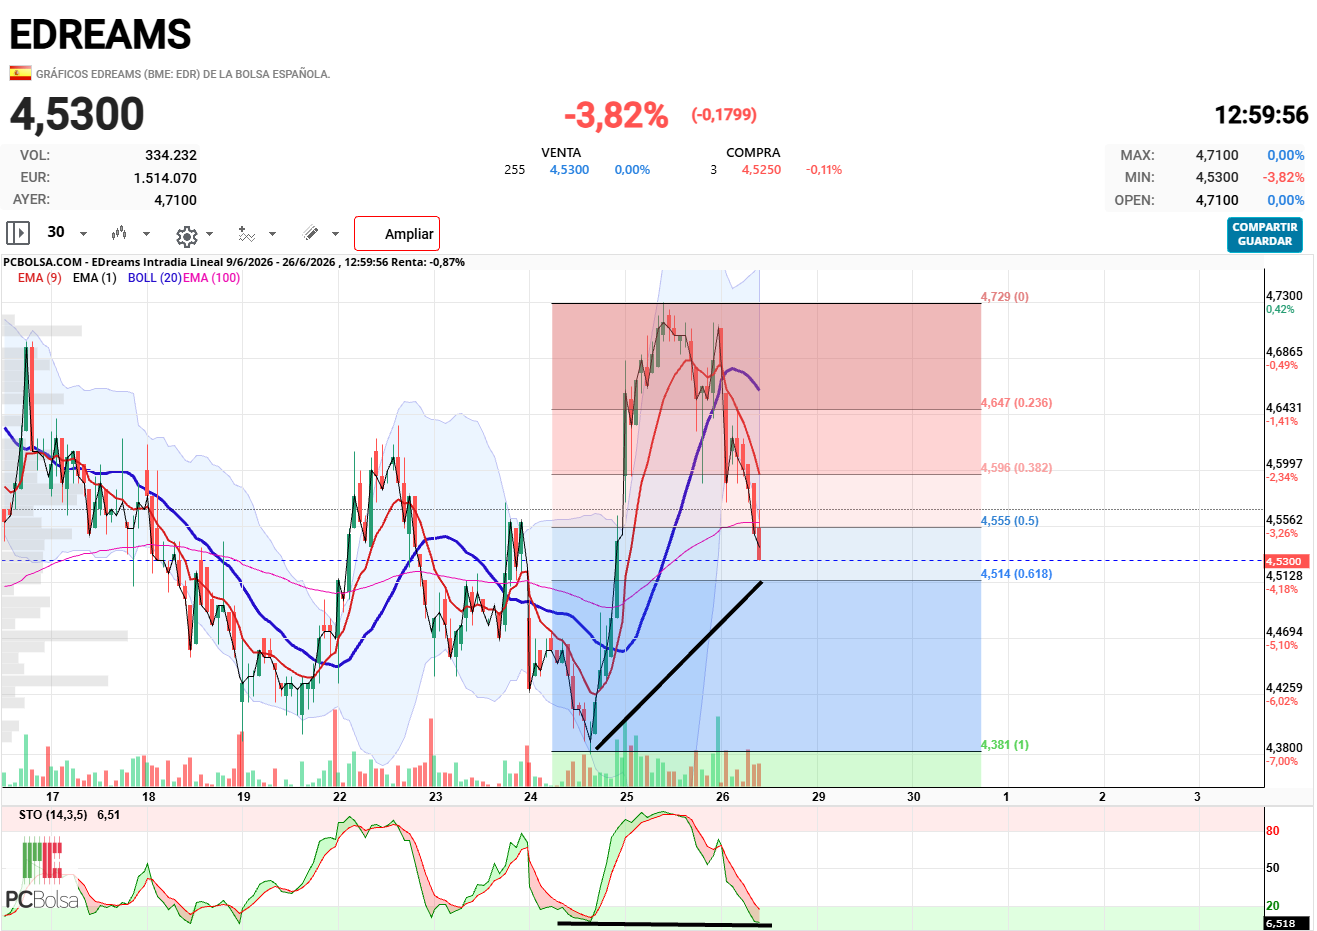Viewport: 1317px width, 931px height.
Task: Click the Fibonacci label 4,729 (0)
Action: [x=1005, y=297]
